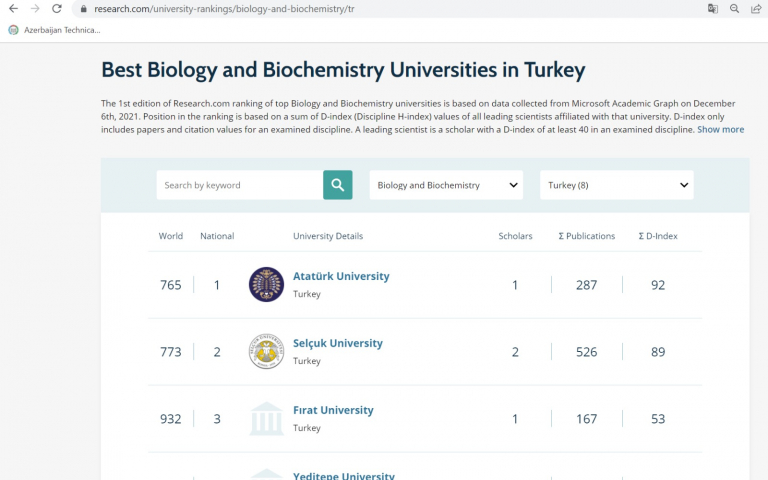Click the share page icon
The height and width of the screenshot is (480, 768).
756,8
